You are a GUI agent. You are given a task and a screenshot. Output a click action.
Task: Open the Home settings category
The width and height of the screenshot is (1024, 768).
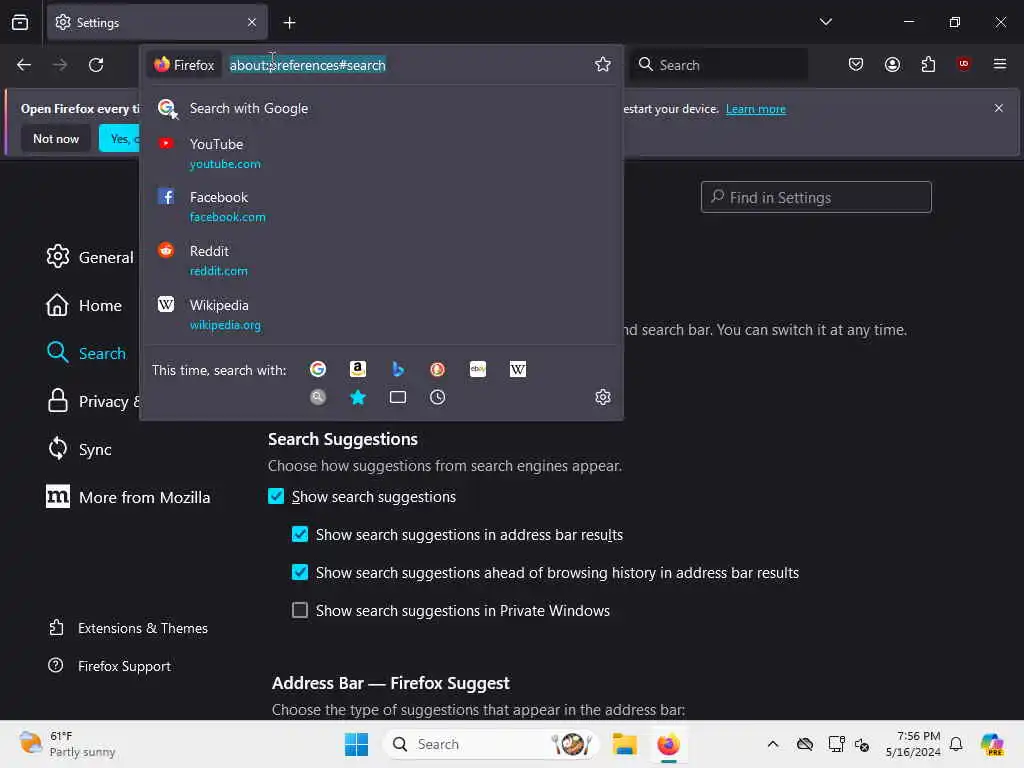coord(84,305)
